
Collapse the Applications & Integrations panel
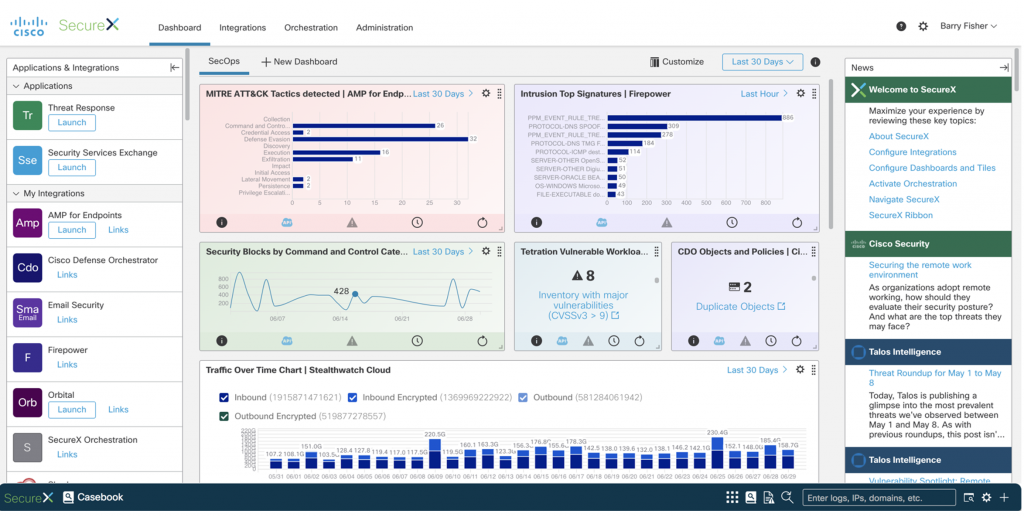tap(174, 68)
